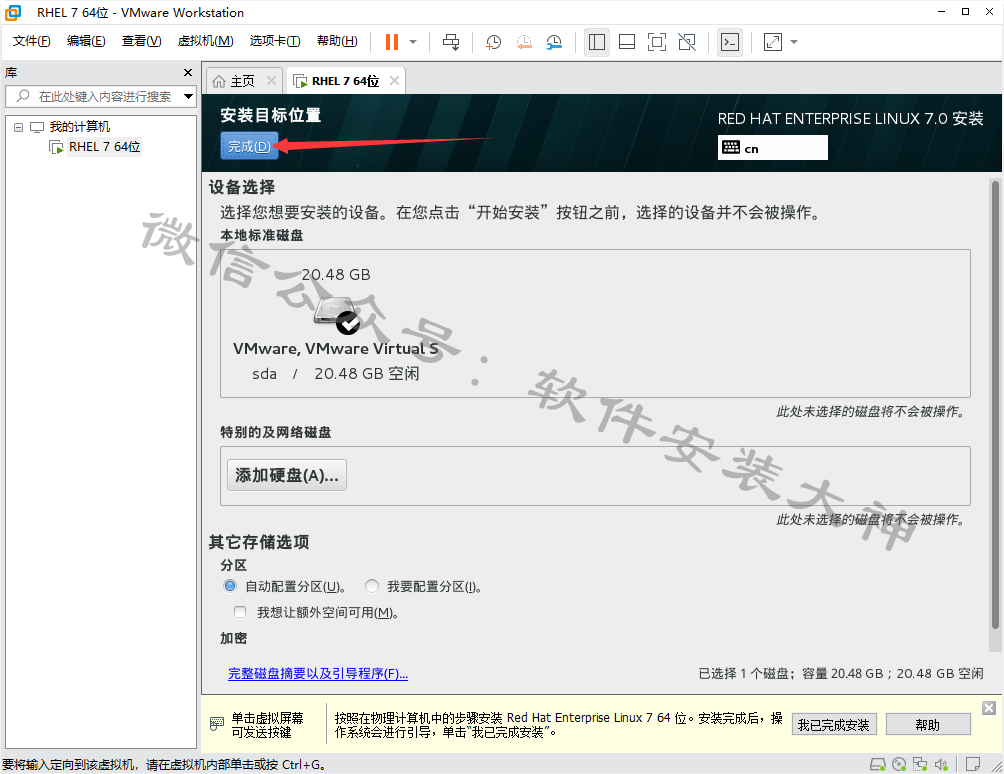Open the 文件(F) menu
Image resolution: width=1004 pixels, height=774 pixels.
[x=31, y=41]
